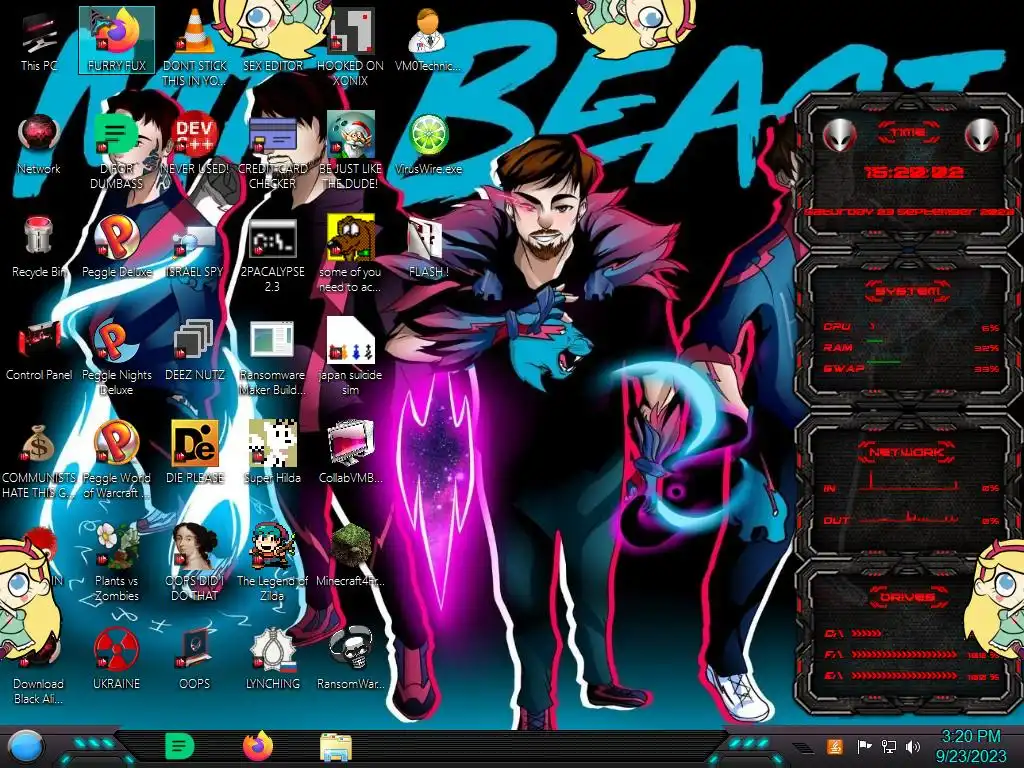
Task: Open Ransomware Maker Build... icon
Action: click(x=272, y=357)
